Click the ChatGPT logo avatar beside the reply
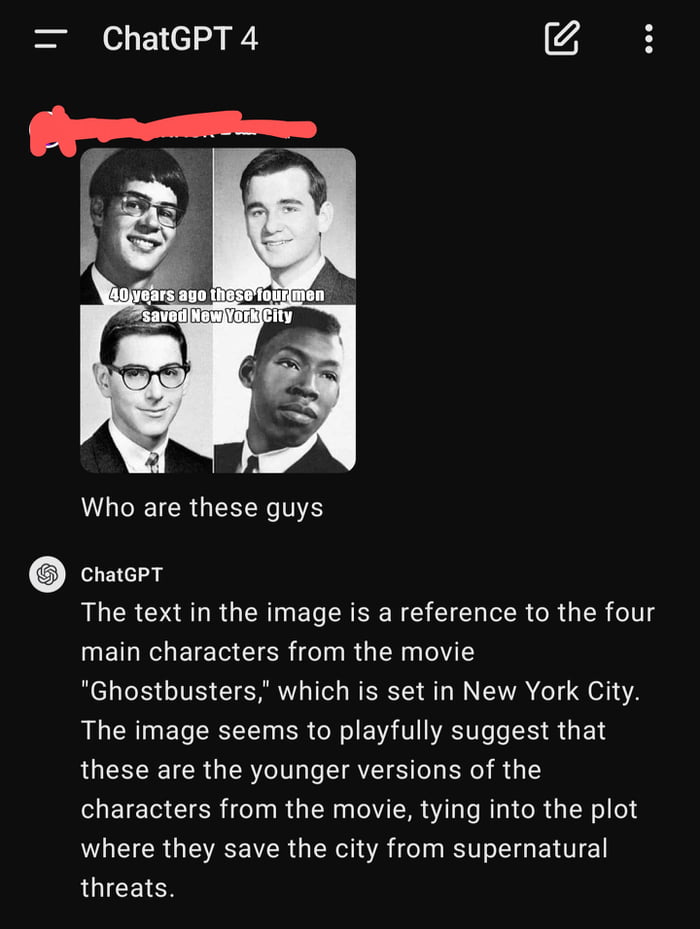The height and width of the screenshot is (929, 700). coord(47,574)
